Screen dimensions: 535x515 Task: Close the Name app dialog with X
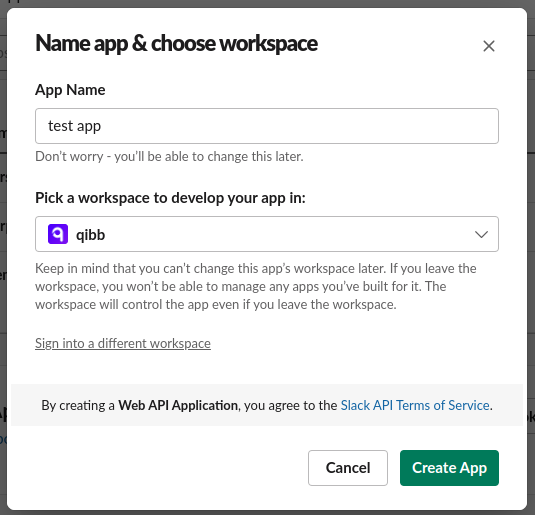pyautogui.click(x=489, y=46)
